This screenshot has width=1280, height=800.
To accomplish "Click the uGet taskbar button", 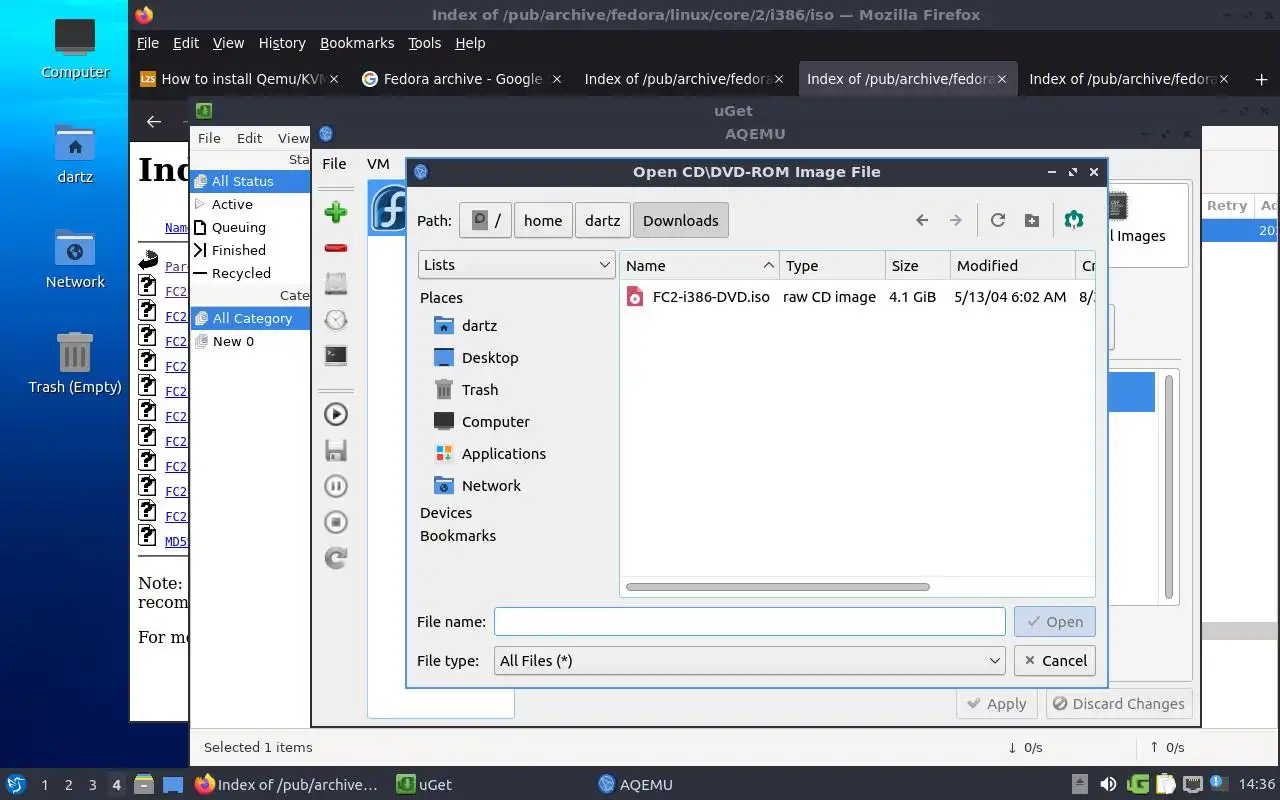I will (424, 785).
